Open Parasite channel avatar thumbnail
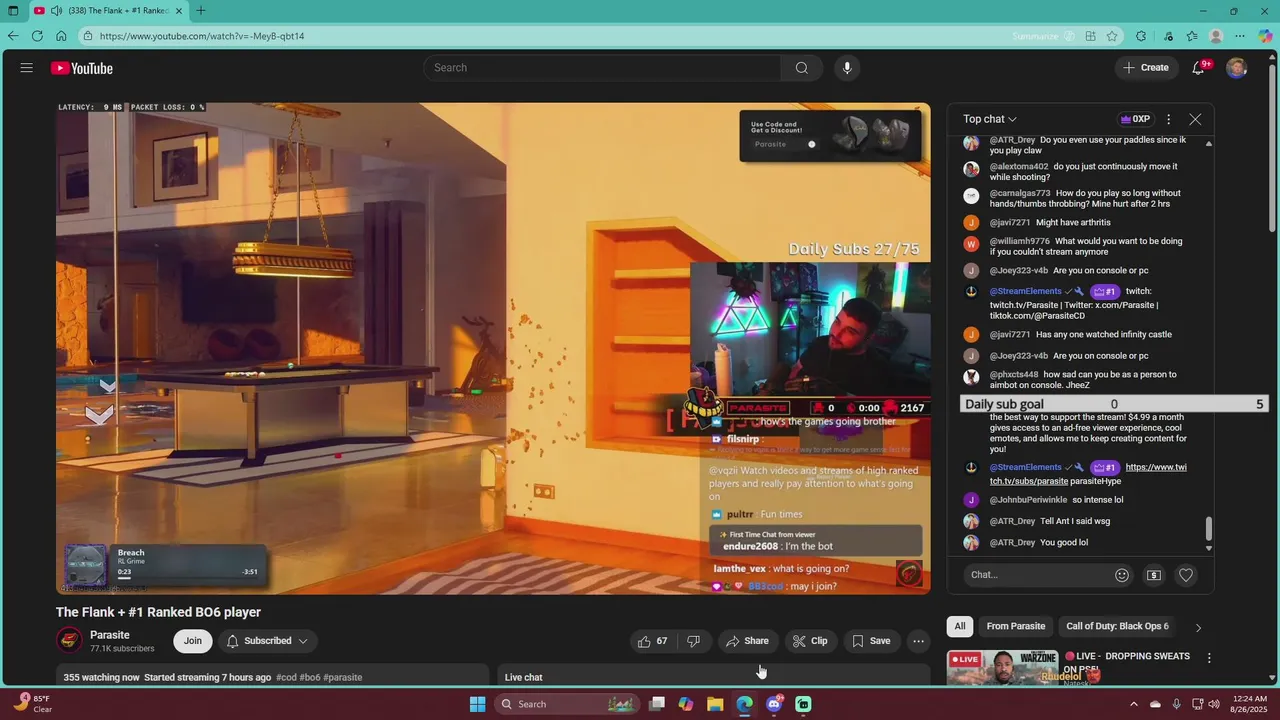 [x=69, y=641]
